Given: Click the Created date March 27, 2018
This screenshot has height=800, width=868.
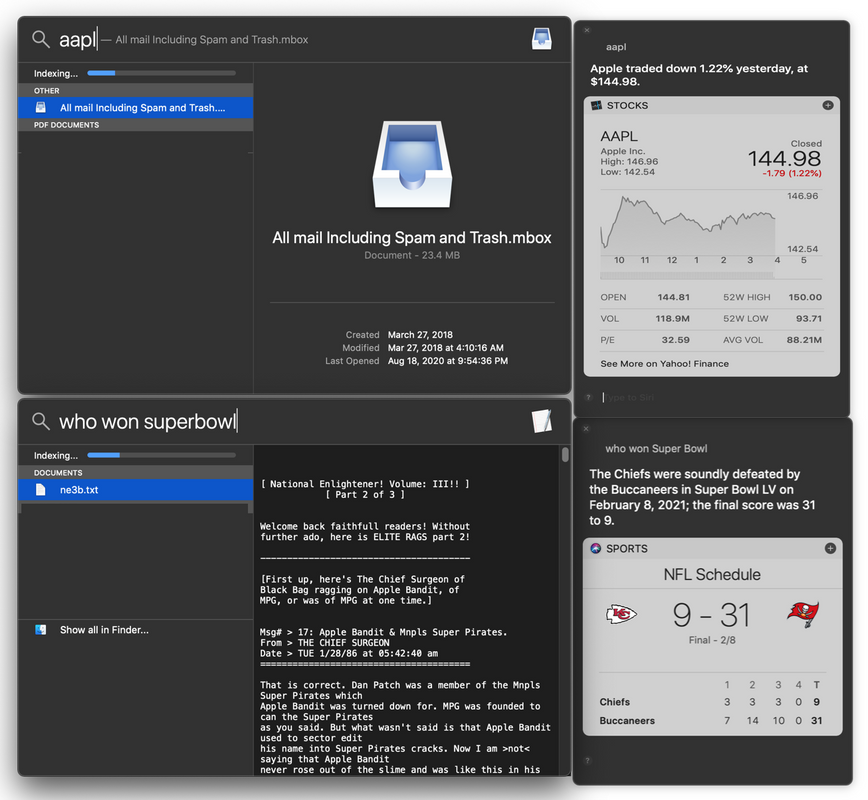Looking at the screenshot, I should tap(420, 334).
